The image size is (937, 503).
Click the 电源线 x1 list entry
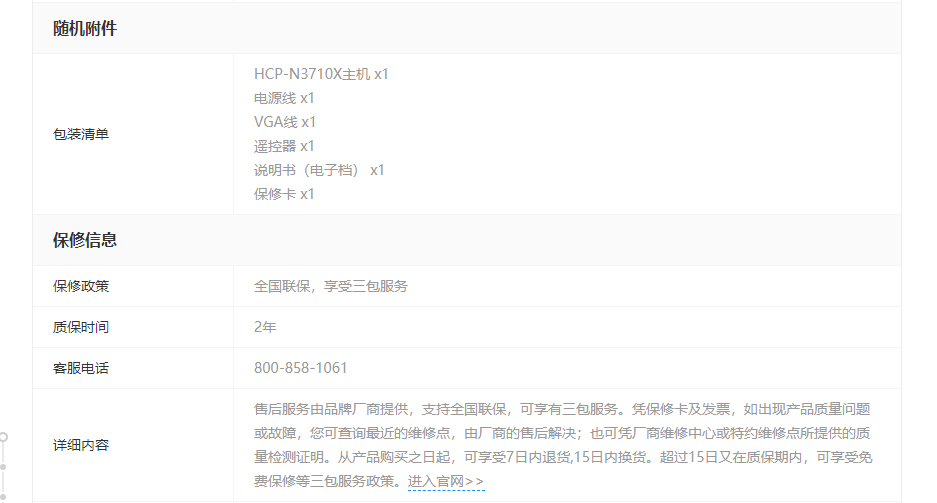pos(284,98)
